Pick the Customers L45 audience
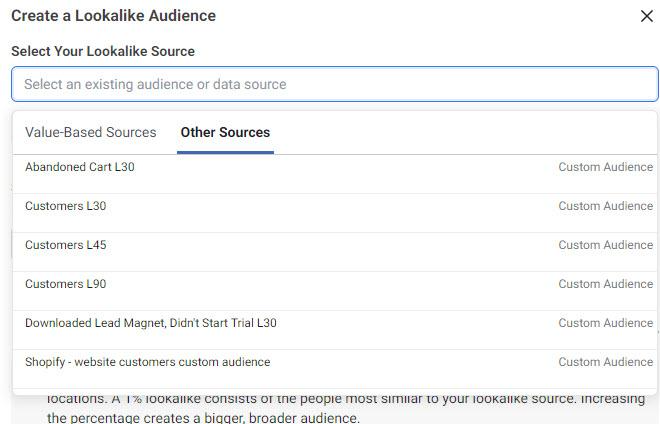Viewport: 660px width, 424px height. coord(66,245)
